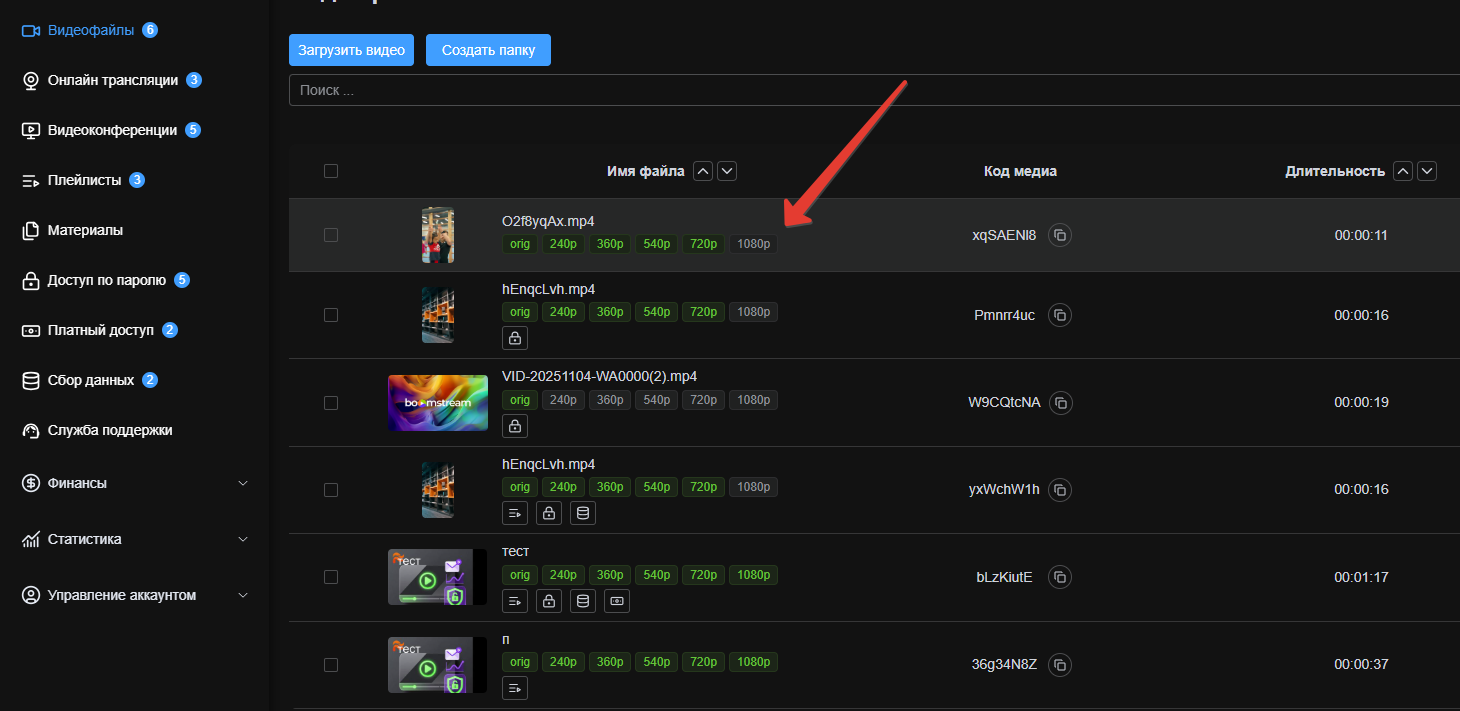Tick the select-all checkbox in table header
The height and width of the screenshot is (711, 1460).
point(331,171)
